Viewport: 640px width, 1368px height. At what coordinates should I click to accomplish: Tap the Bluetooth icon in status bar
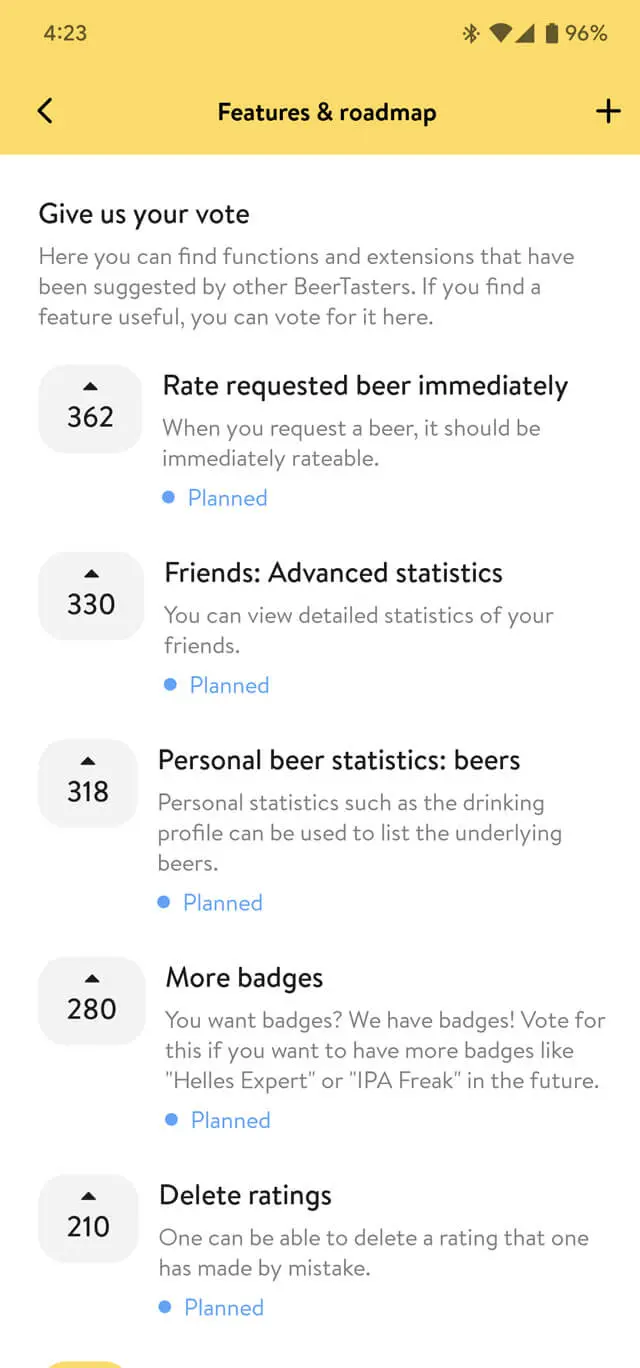click(470, 34)
